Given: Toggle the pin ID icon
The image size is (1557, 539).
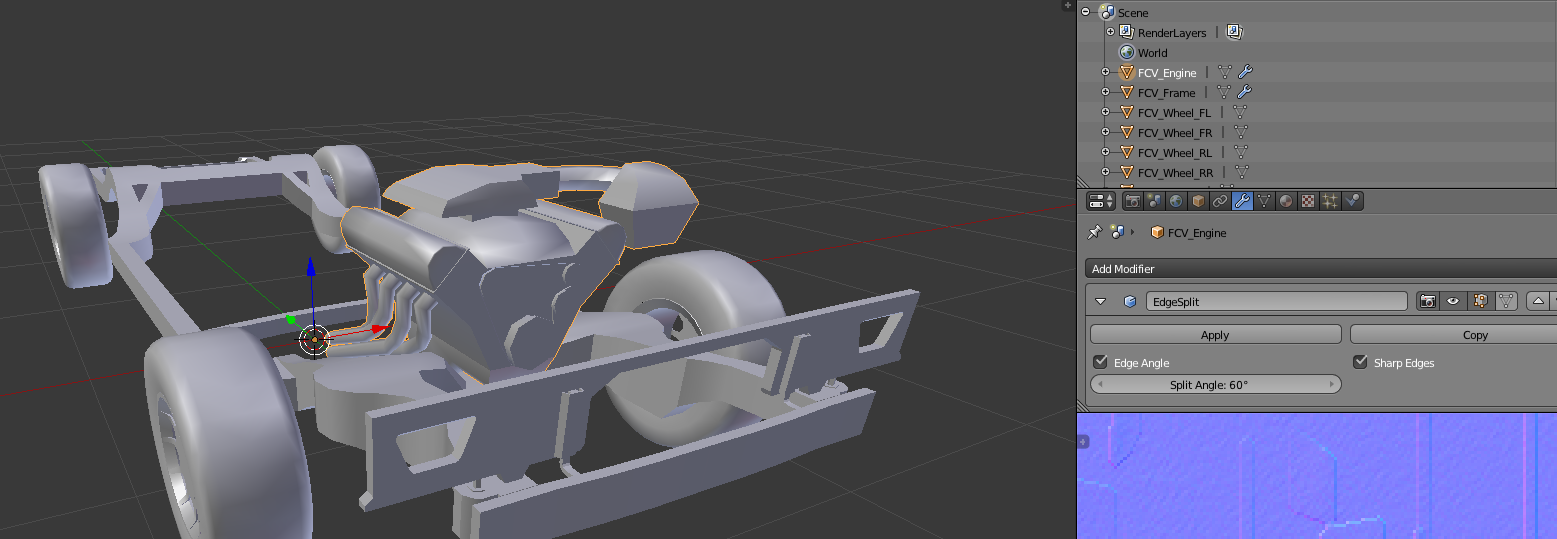Looking at the screenshot, I should pos(1095,232).
